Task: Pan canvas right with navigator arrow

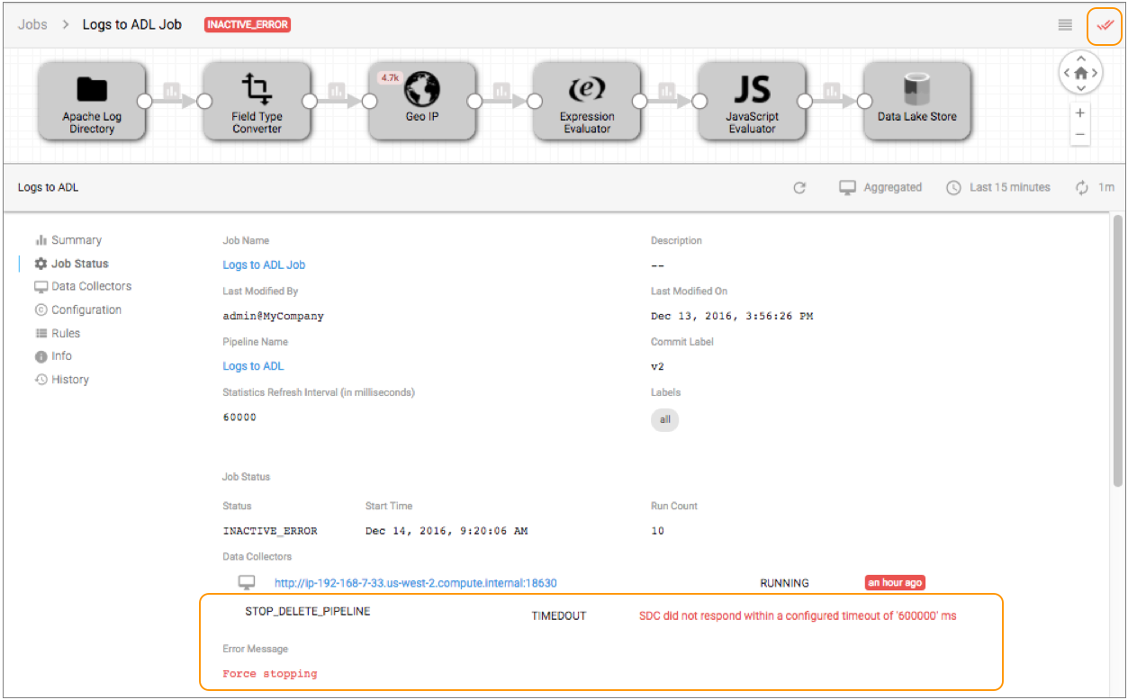Action: coord(1095,73)
